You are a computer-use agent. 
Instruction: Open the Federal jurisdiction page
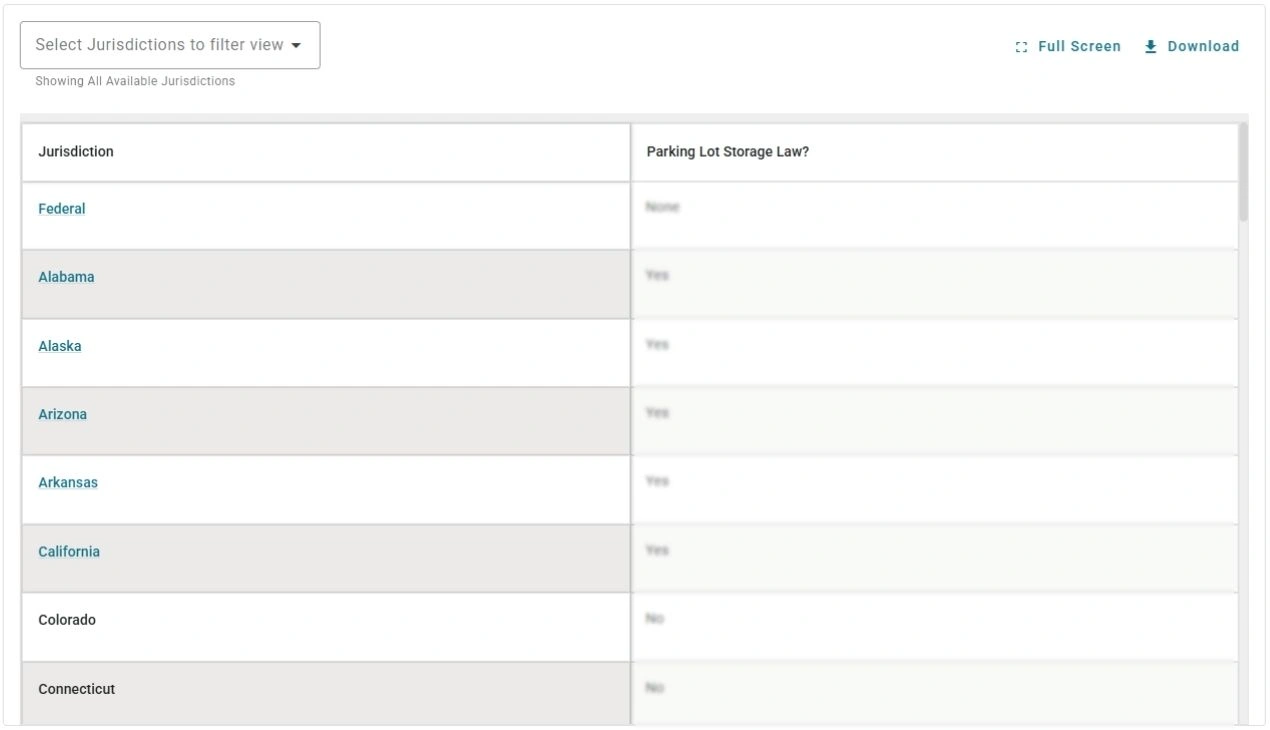[61, 208]
